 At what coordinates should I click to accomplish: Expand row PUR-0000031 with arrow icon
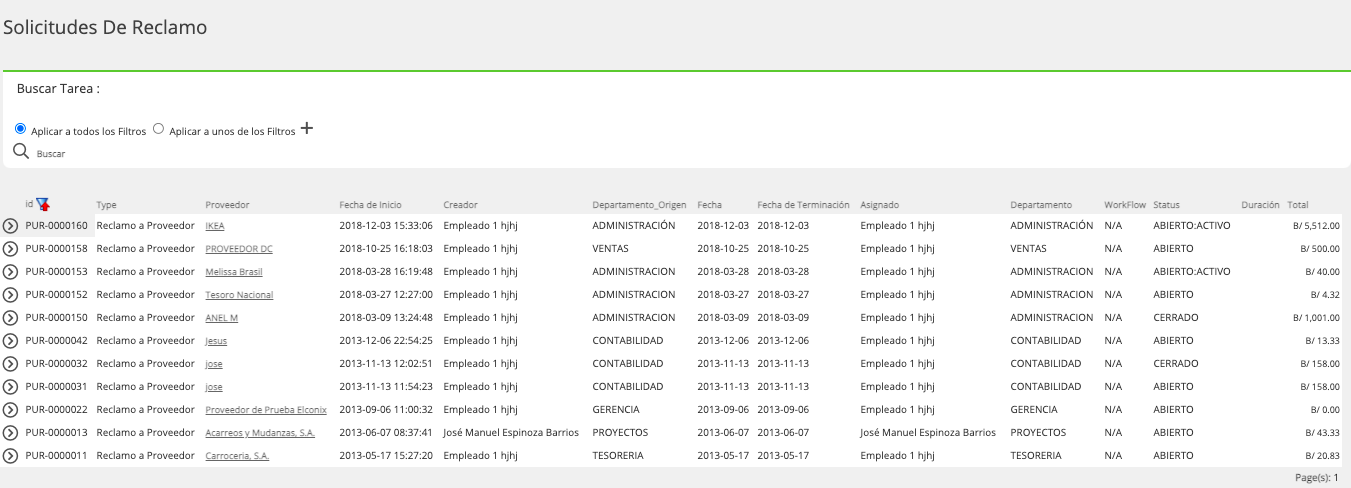pos(11,387)
